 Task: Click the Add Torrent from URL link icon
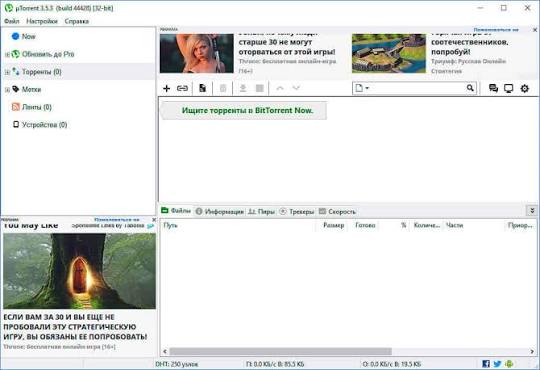click(x=182, y=89)
